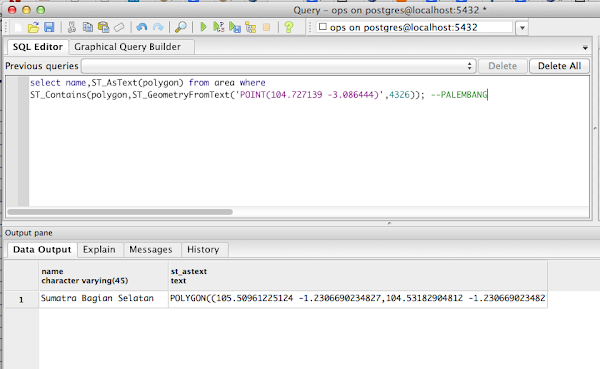
Task: Click the horizontal scrollbar of SQL editor
Action: click(120, 212)
